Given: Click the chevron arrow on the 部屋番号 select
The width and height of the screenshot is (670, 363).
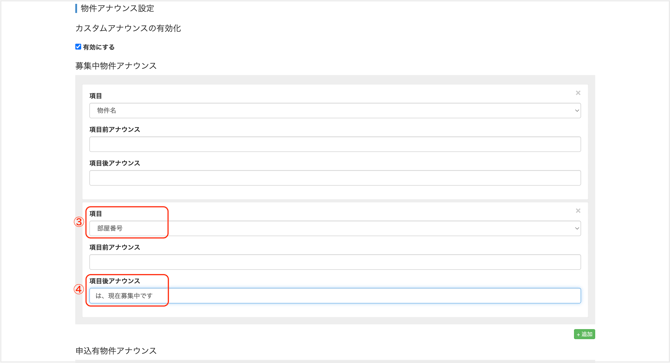Looking at the screenshot, I should tap(576, 228).
